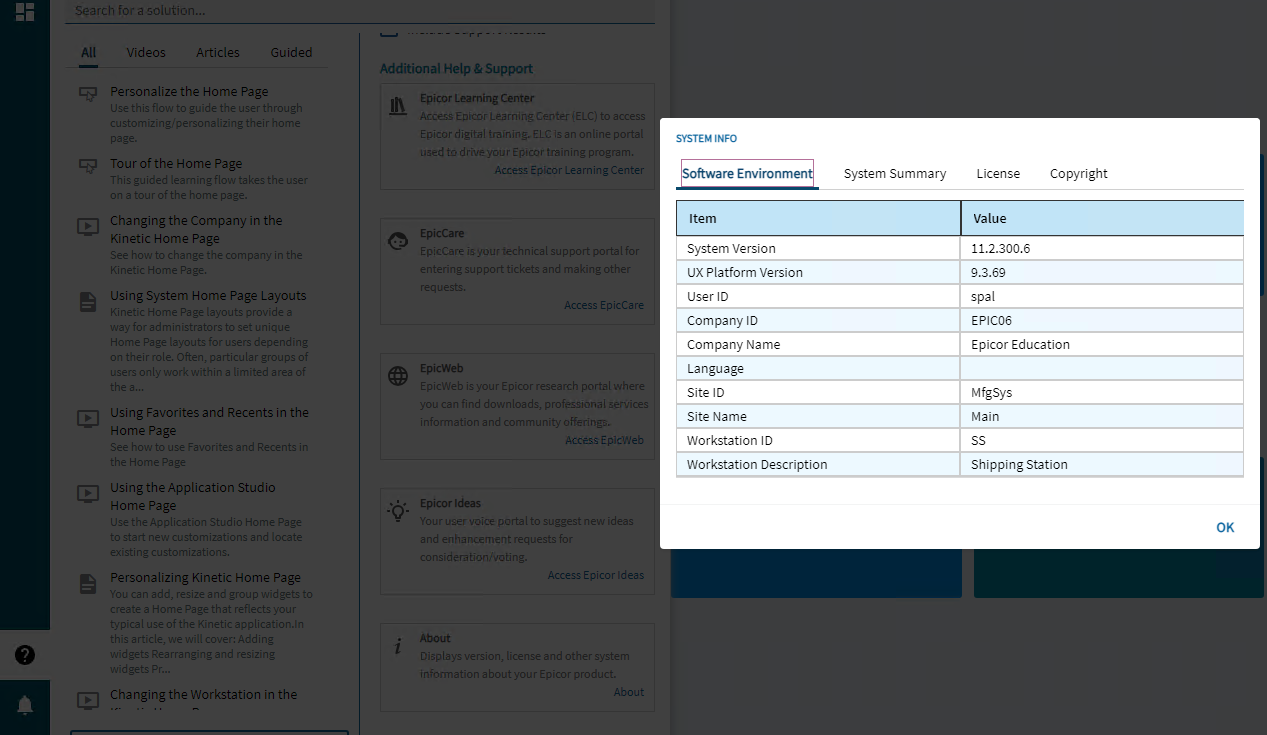The width and height of the screenshot is (1267, 735).
Task: Click the About info icon
Action: point(398,646)
